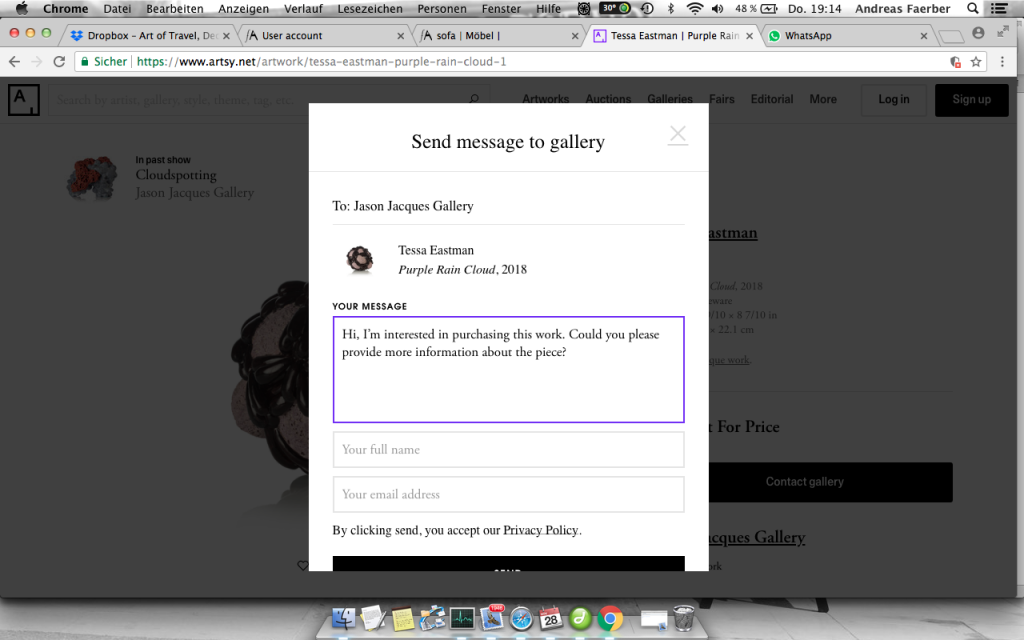Open Safari from the dock
The image size is (1024, 640).
tap(520, 618)
